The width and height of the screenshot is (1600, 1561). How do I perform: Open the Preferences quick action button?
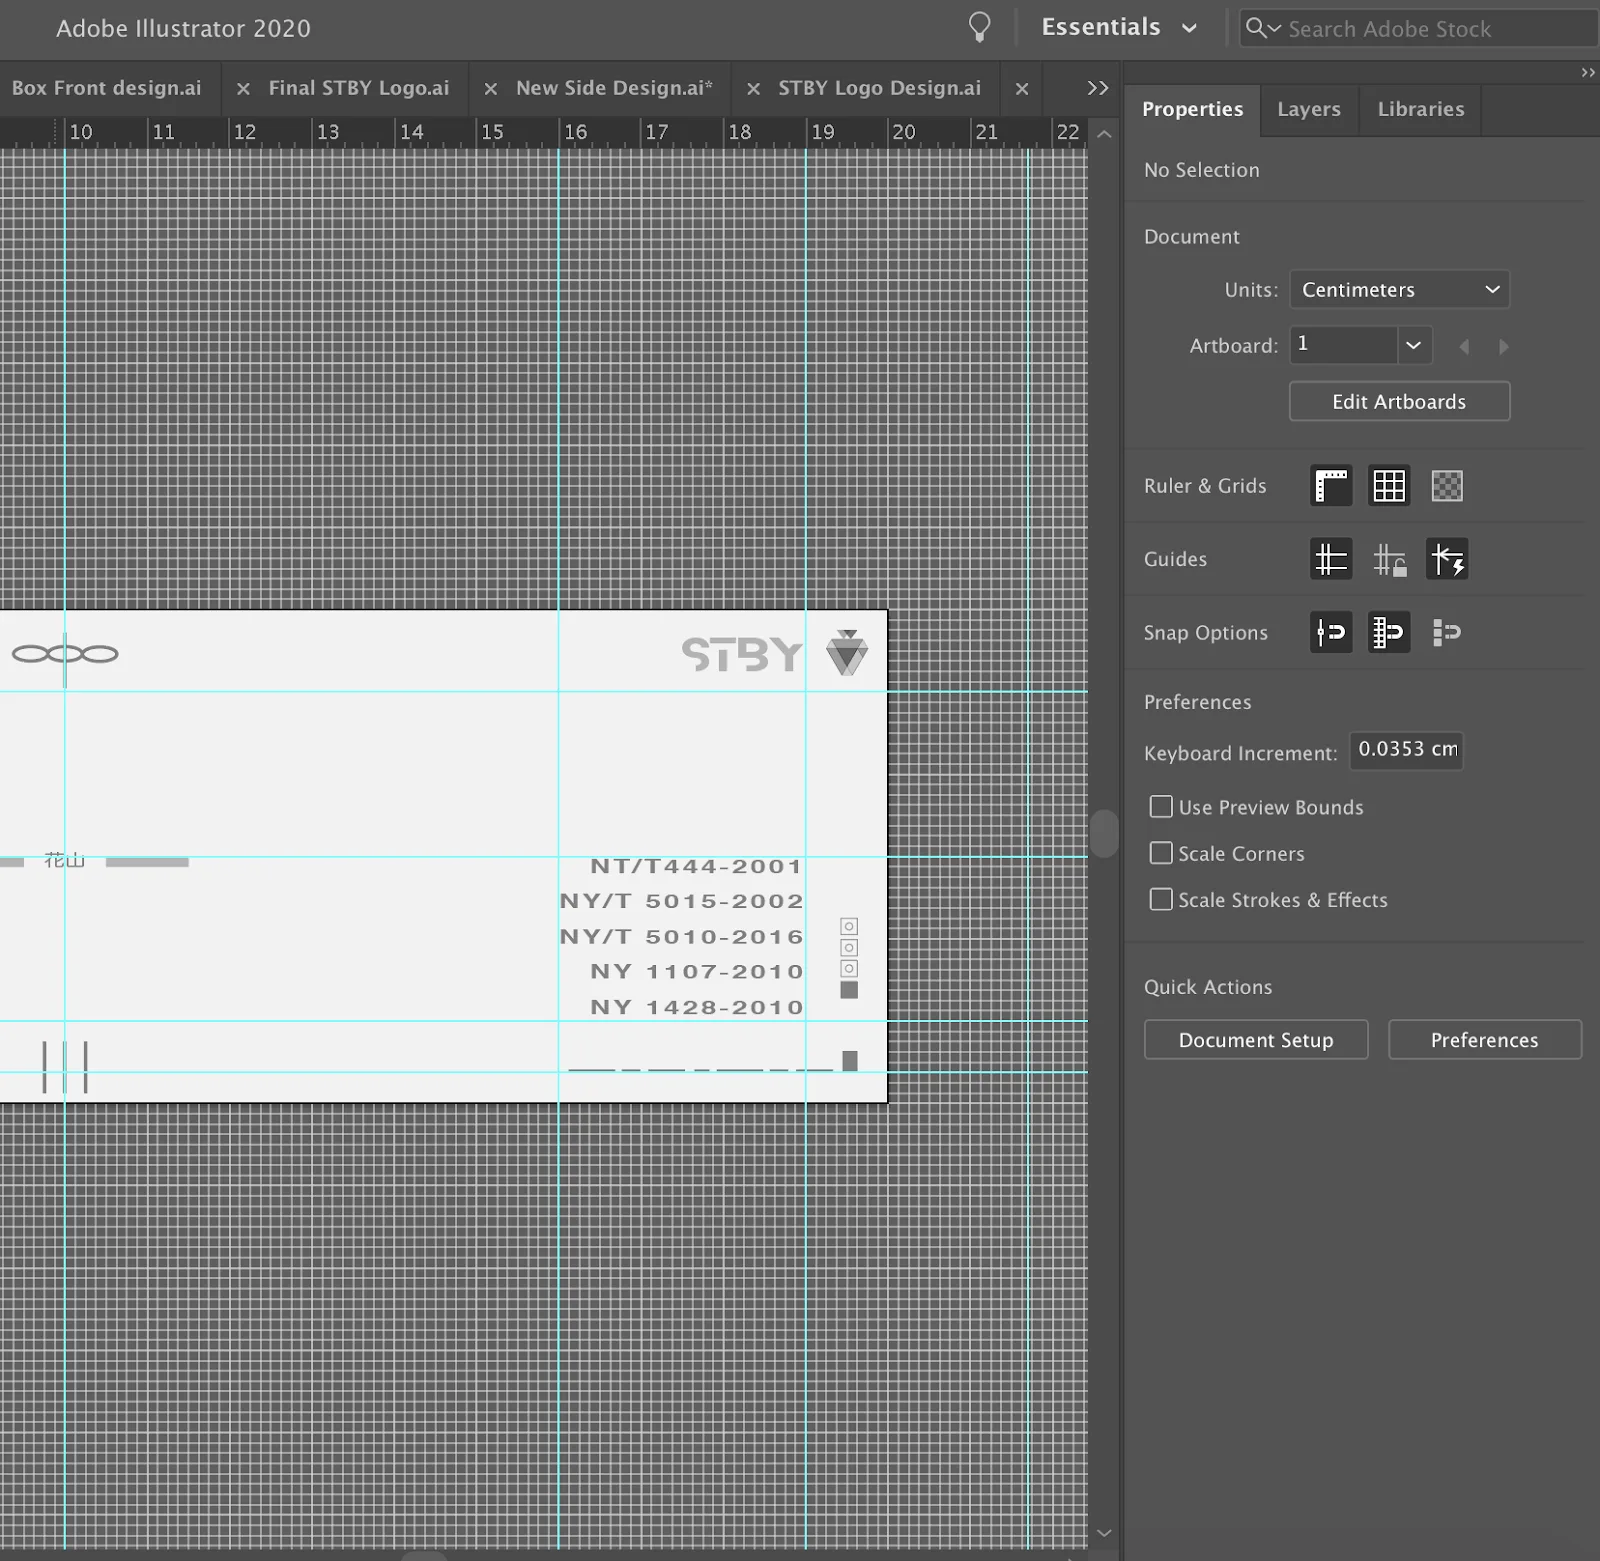pyautogui.click(x=1484, y=1039)
